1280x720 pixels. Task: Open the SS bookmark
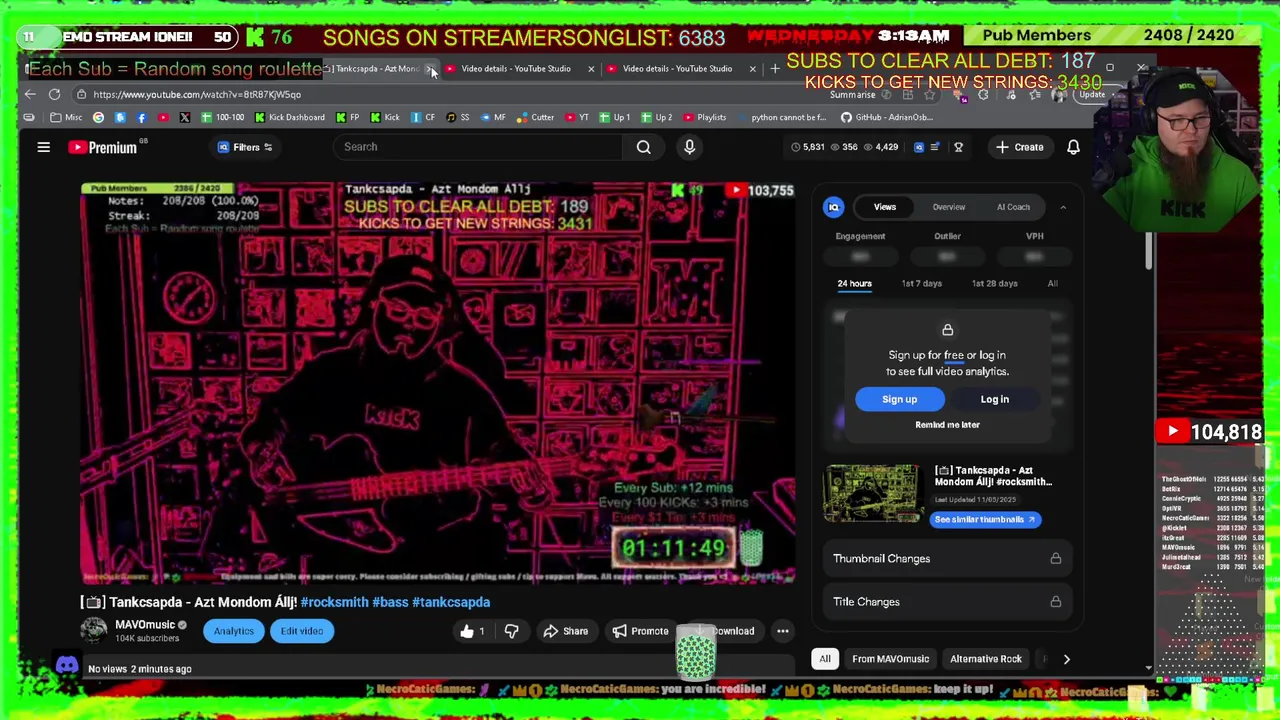[x=458, y=117]
